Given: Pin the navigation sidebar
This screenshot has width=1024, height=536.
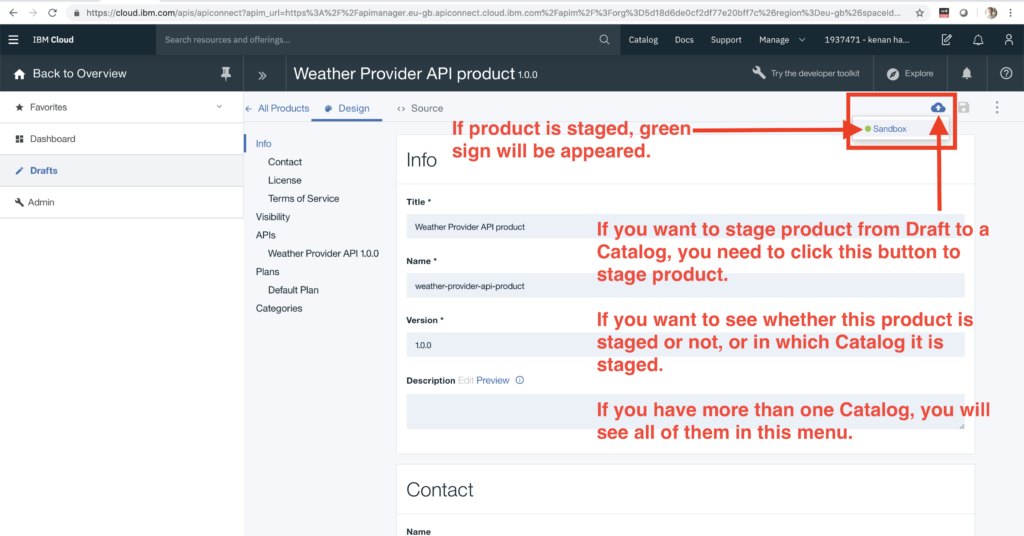Looking at the screenshot, I should coord(226,74).
